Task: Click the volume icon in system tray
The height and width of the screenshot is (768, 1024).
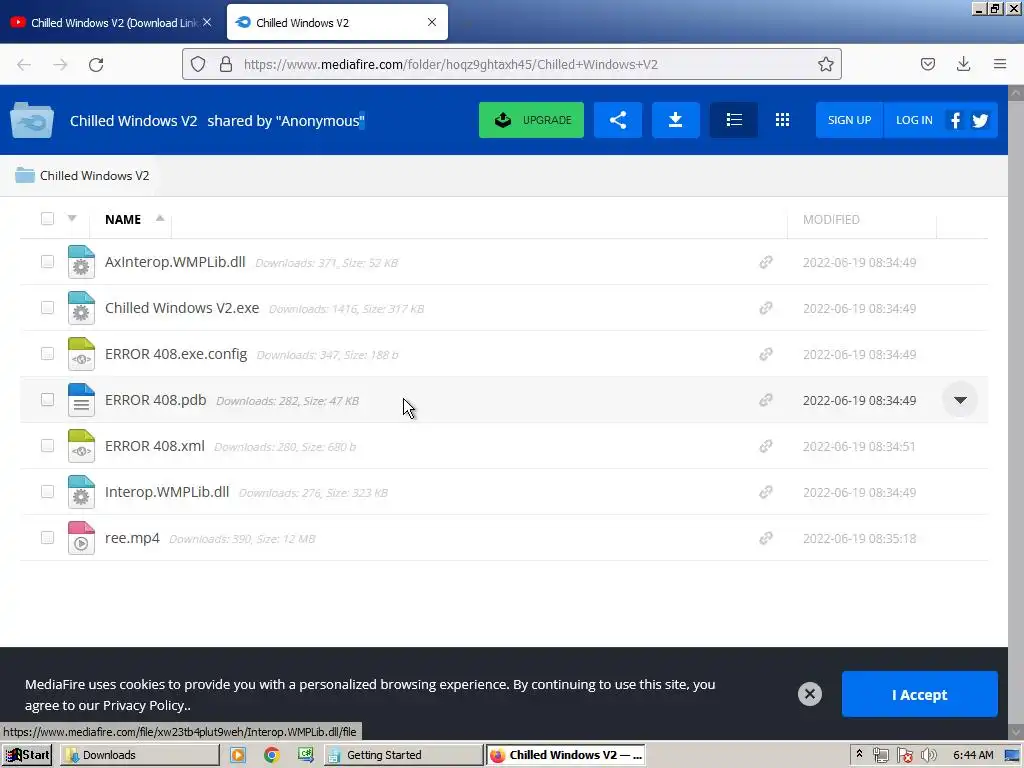Action: click(x=929, y=755)
